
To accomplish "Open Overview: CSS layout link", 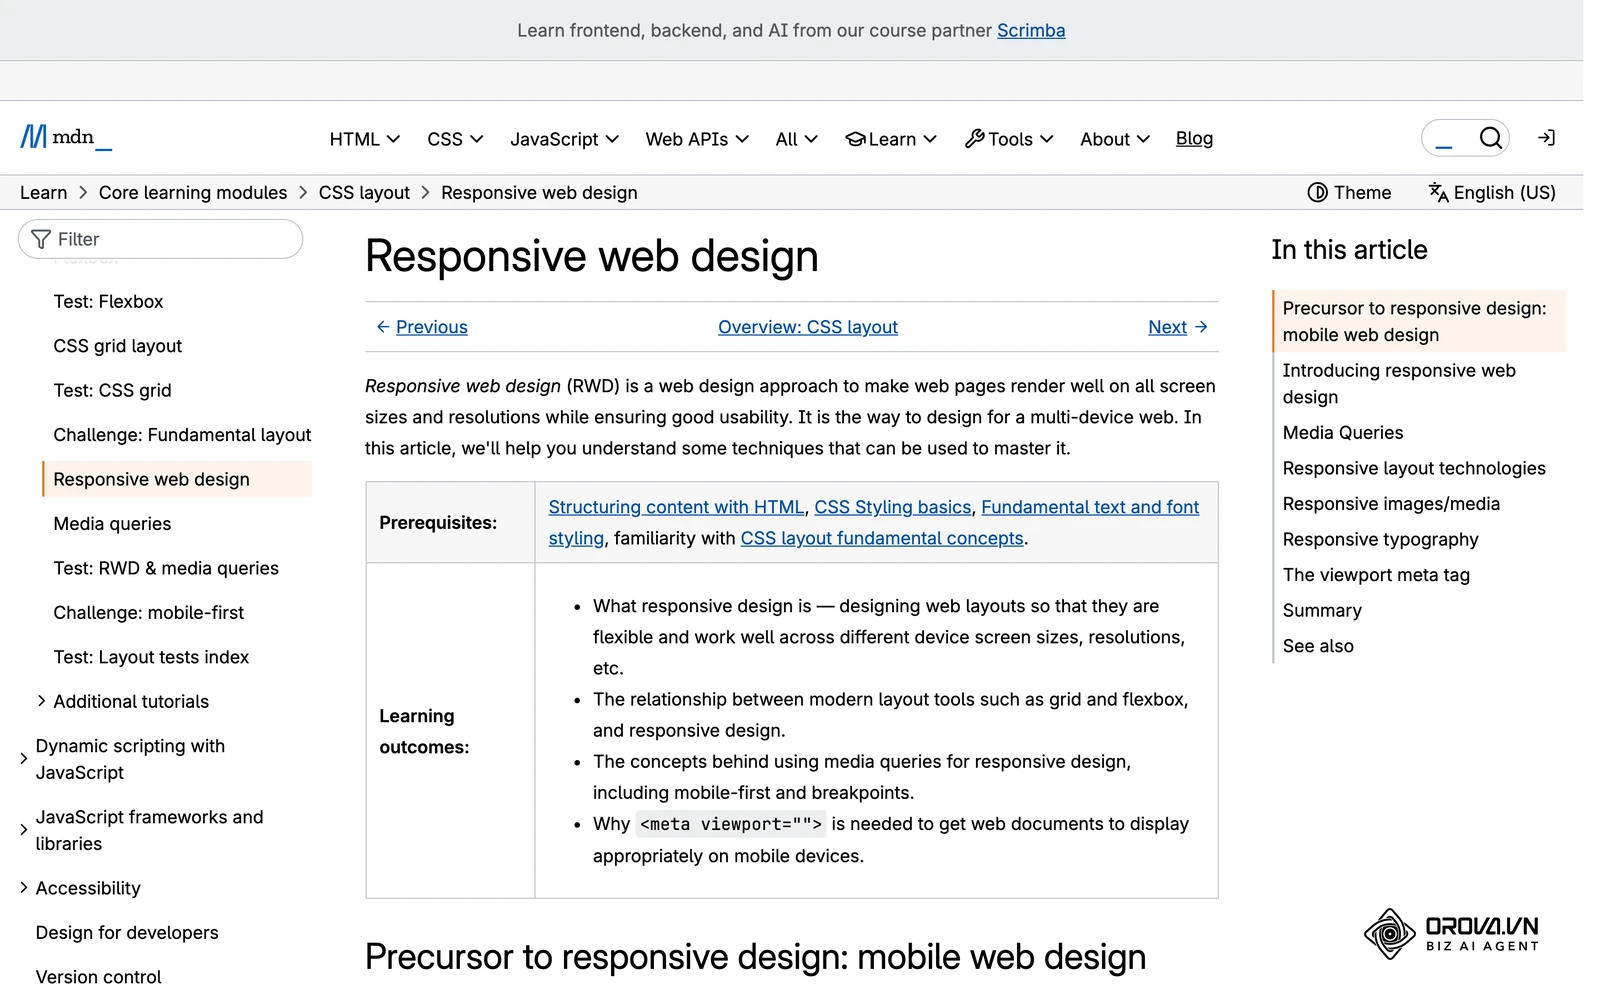I will pyautogui.click(x=808, y=327).
